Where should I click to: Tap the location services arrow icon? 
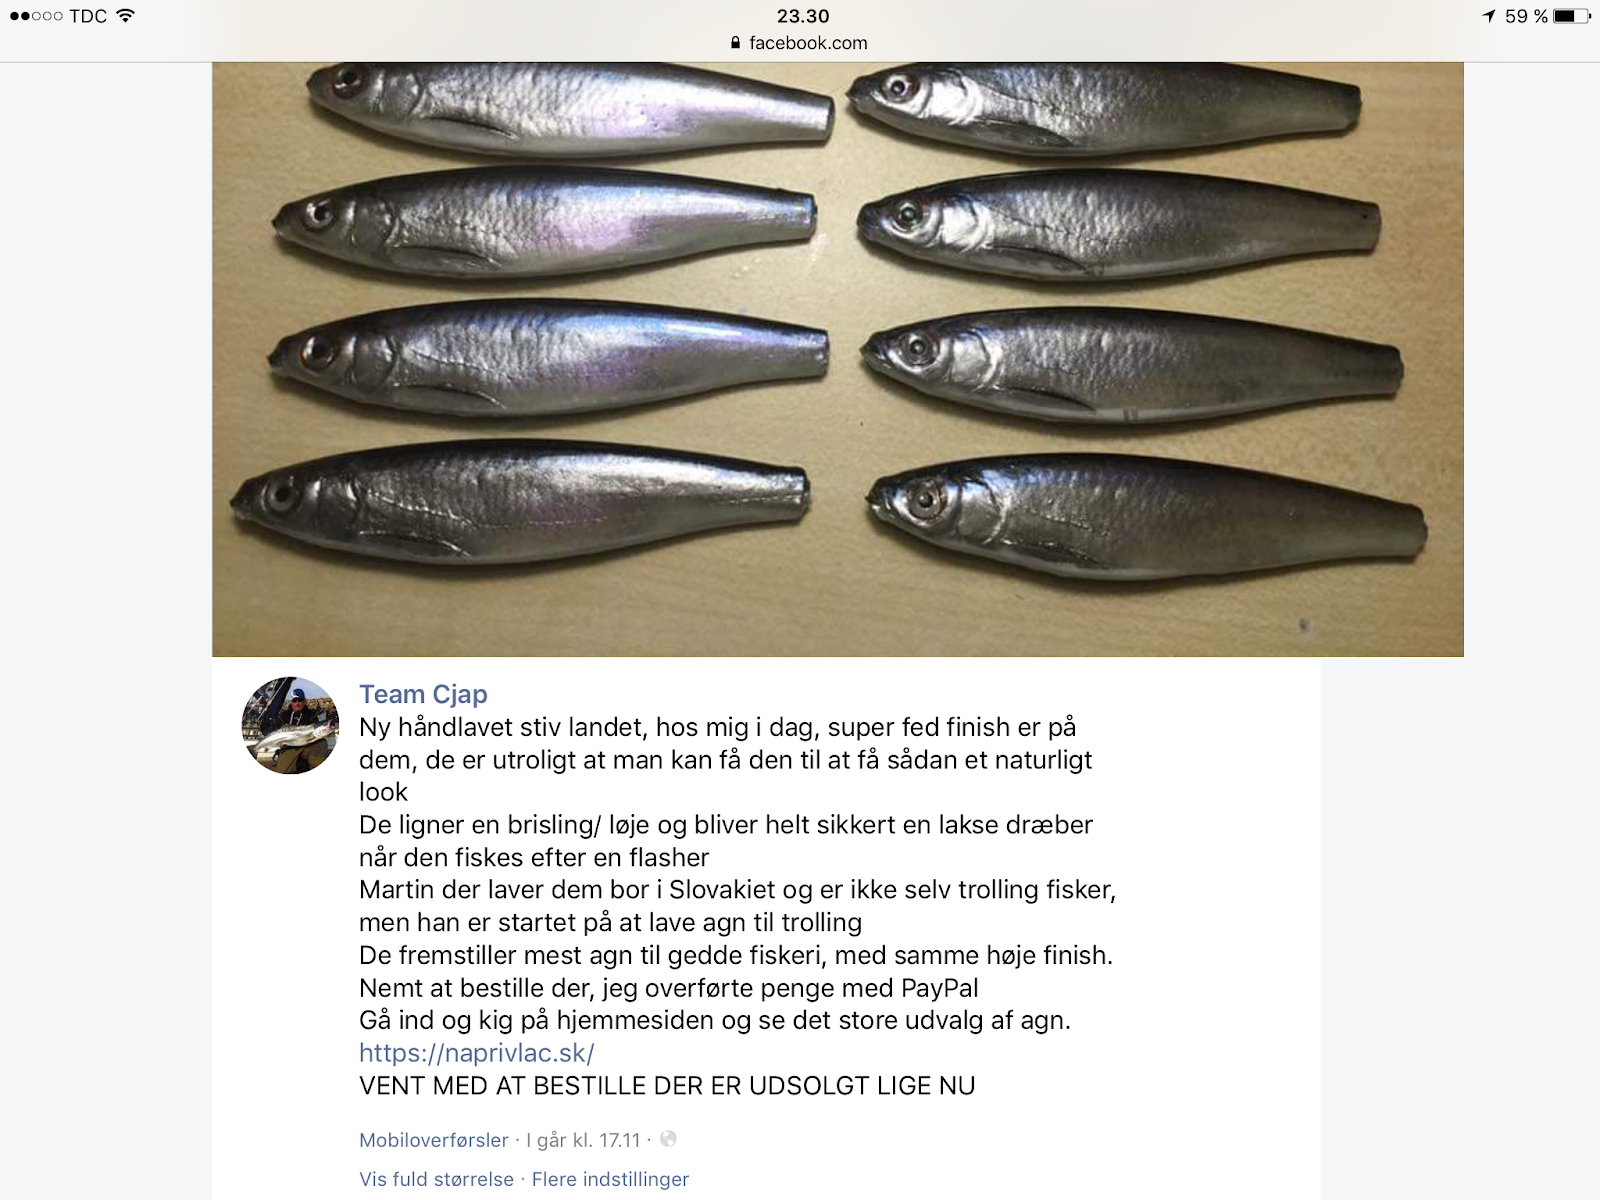pos(1489,16)
